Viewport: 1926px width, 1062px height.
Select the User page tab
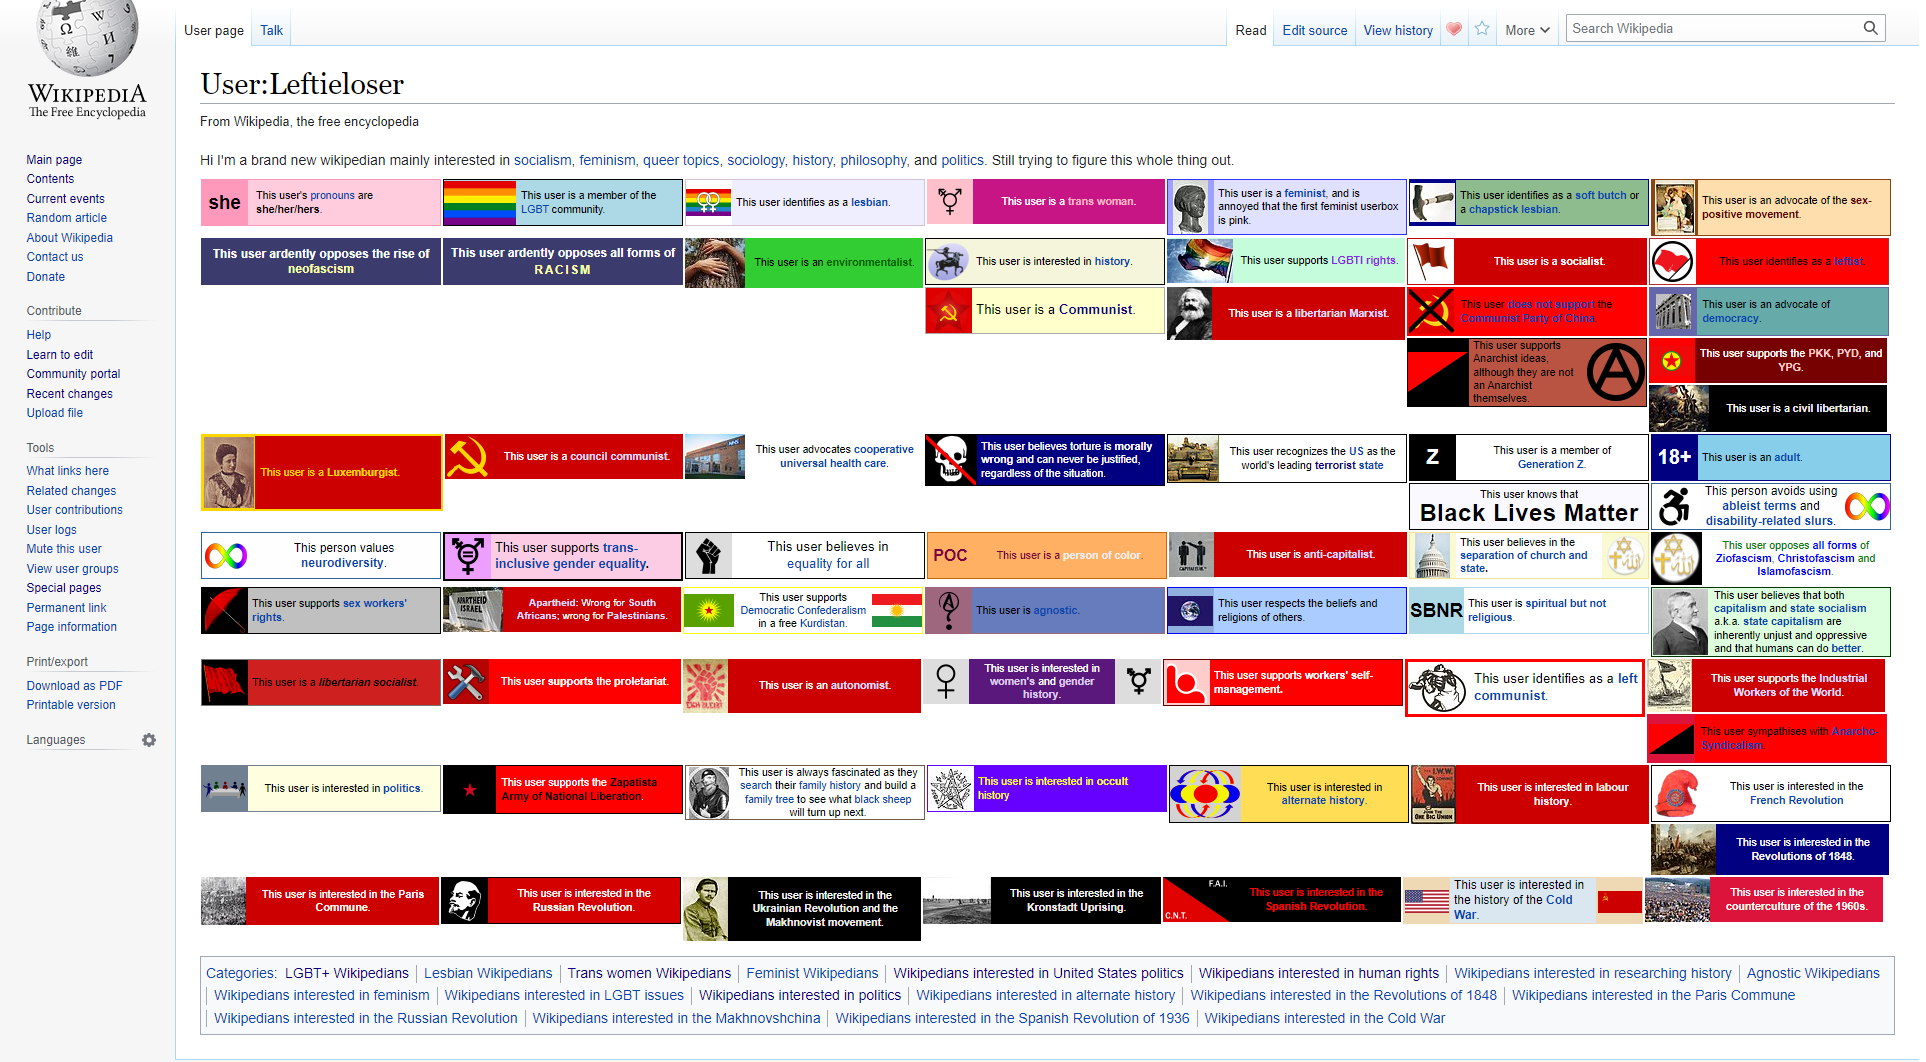[x=214, y=30]
